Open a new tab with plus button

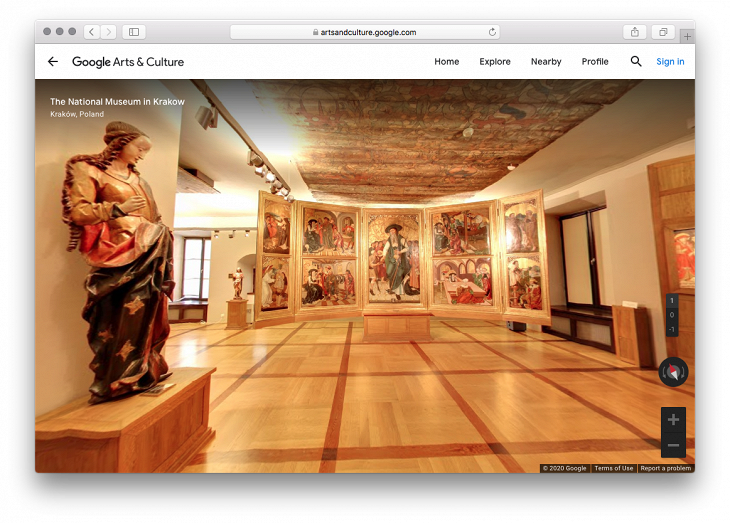click(x=687, y=36)
